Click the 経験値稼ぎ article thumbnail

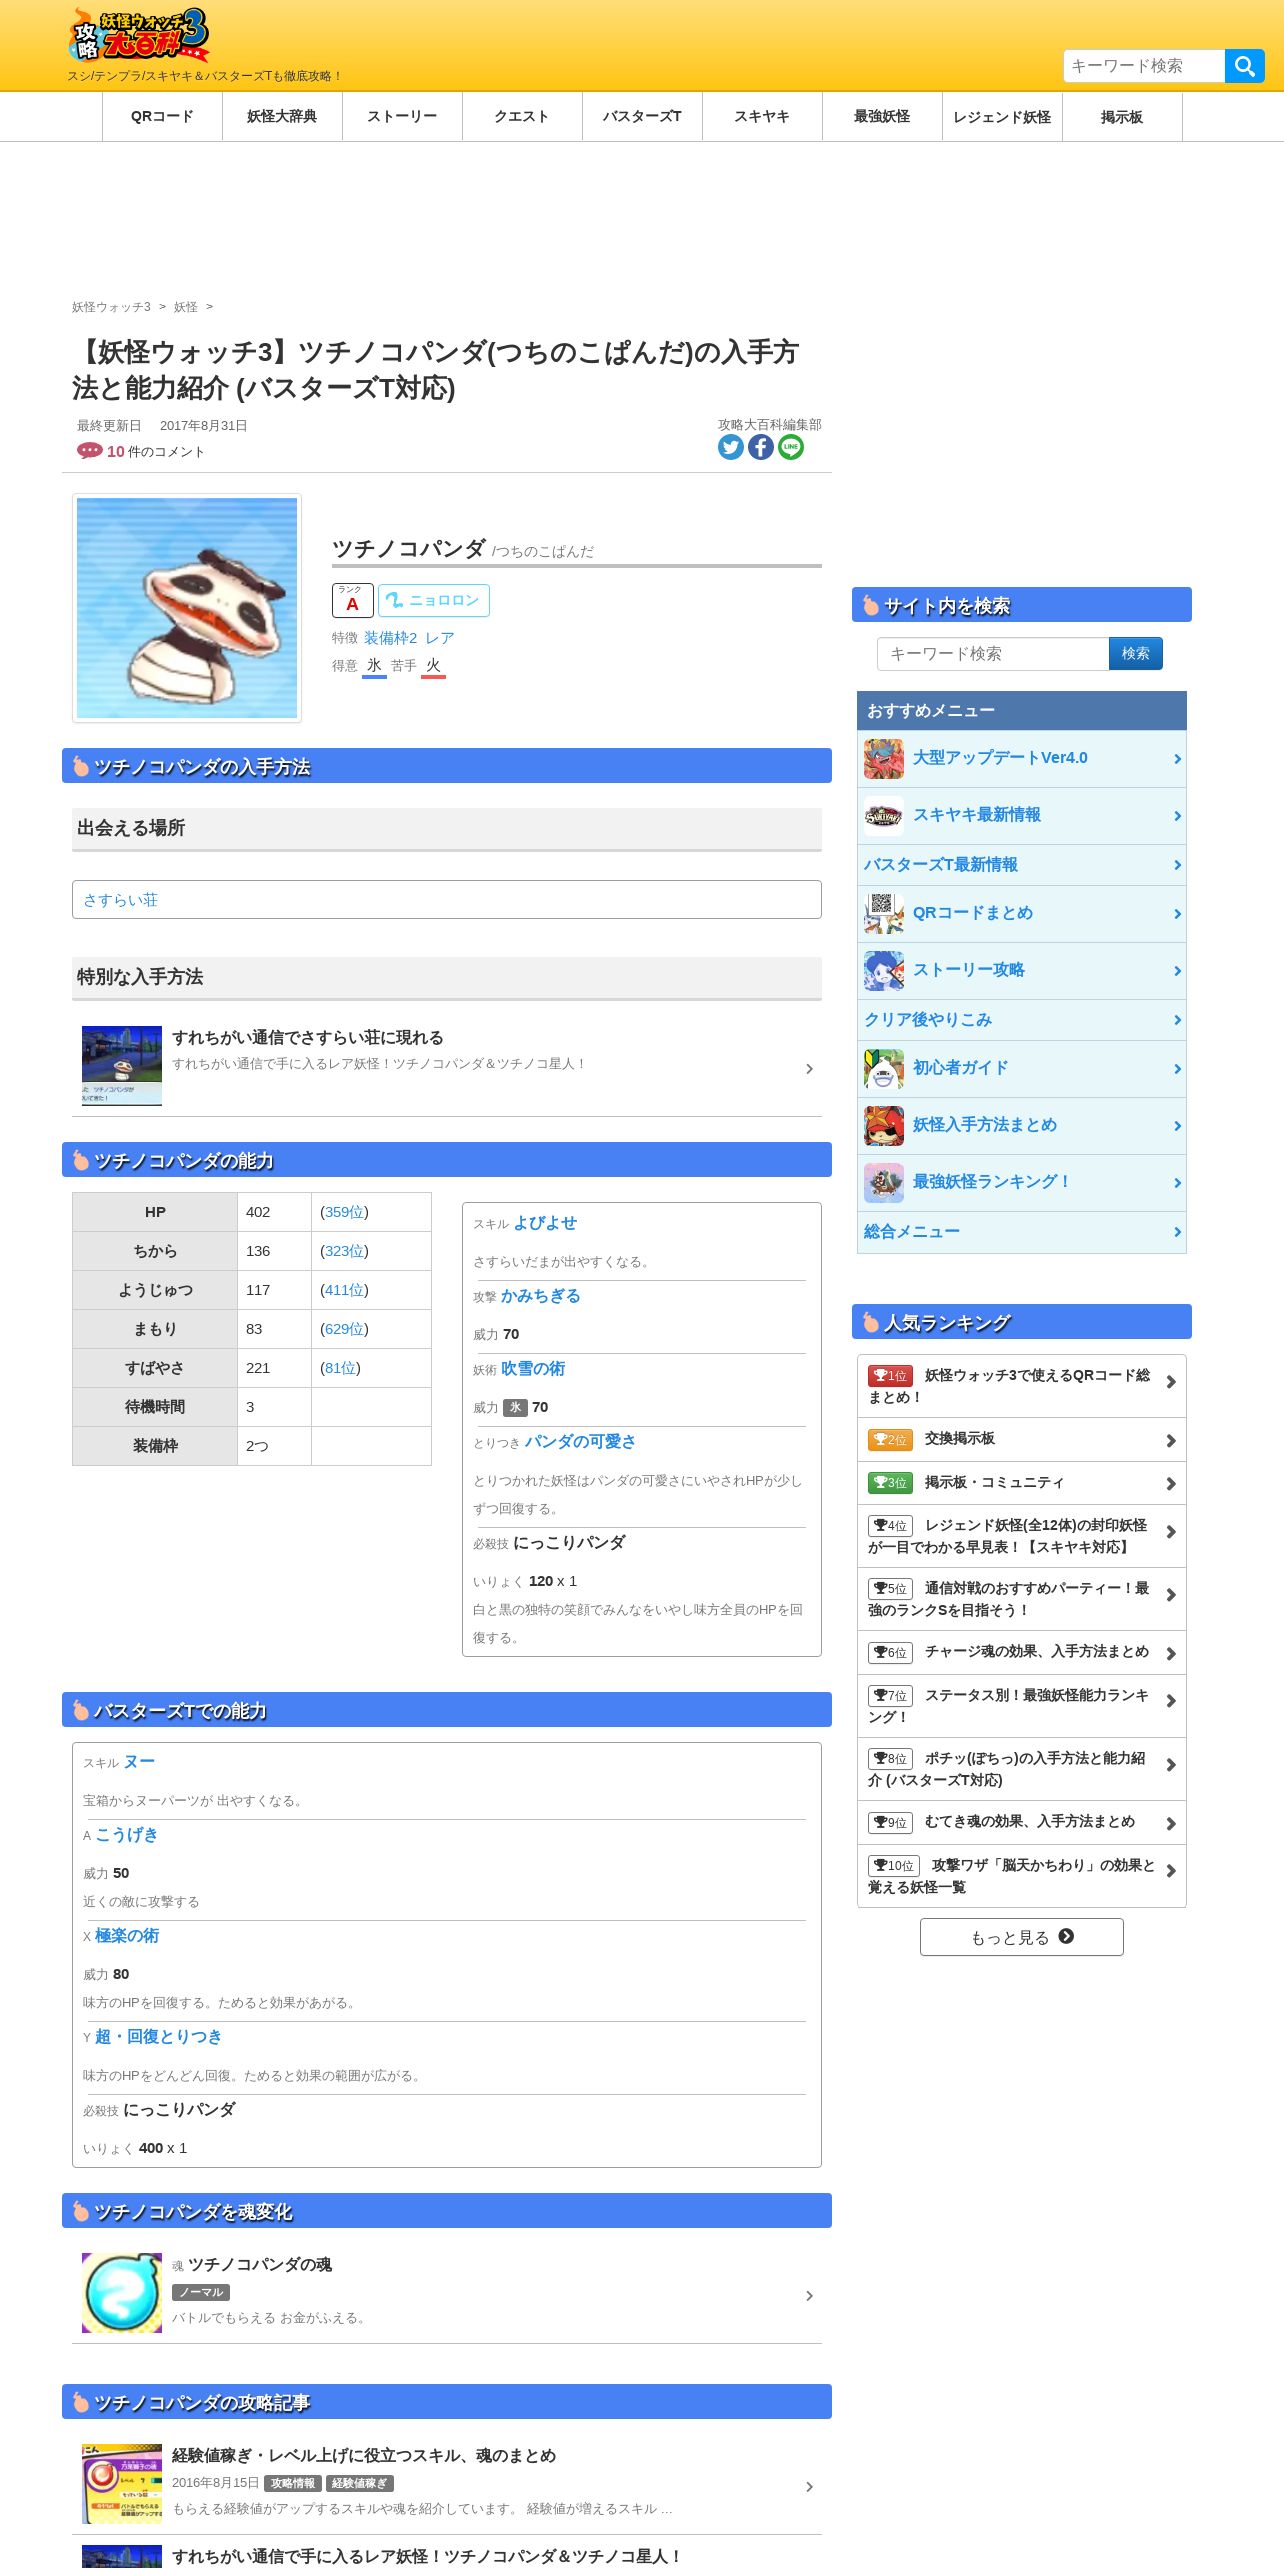click(x=122, y=2484)
